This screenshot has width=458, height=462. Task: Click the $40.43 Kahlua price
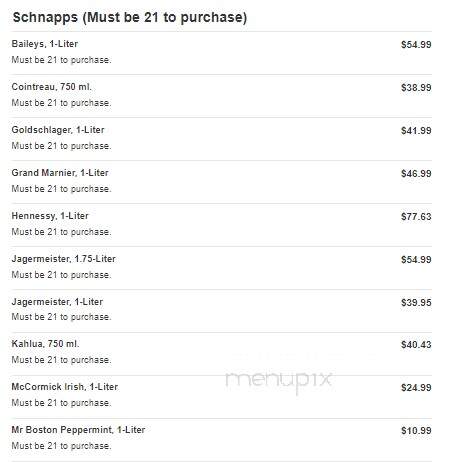click(416, 345)
